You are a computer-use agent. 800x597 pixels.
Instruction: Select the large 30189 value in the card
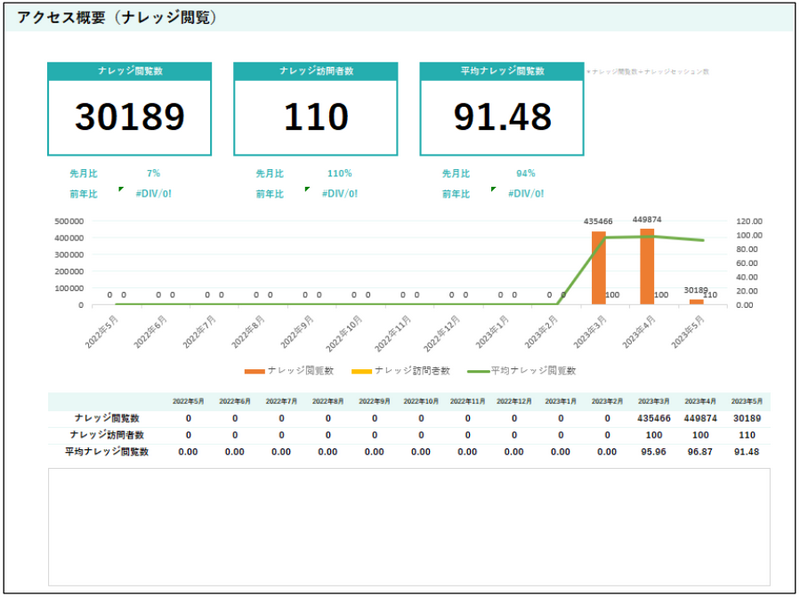coord(130,117)
